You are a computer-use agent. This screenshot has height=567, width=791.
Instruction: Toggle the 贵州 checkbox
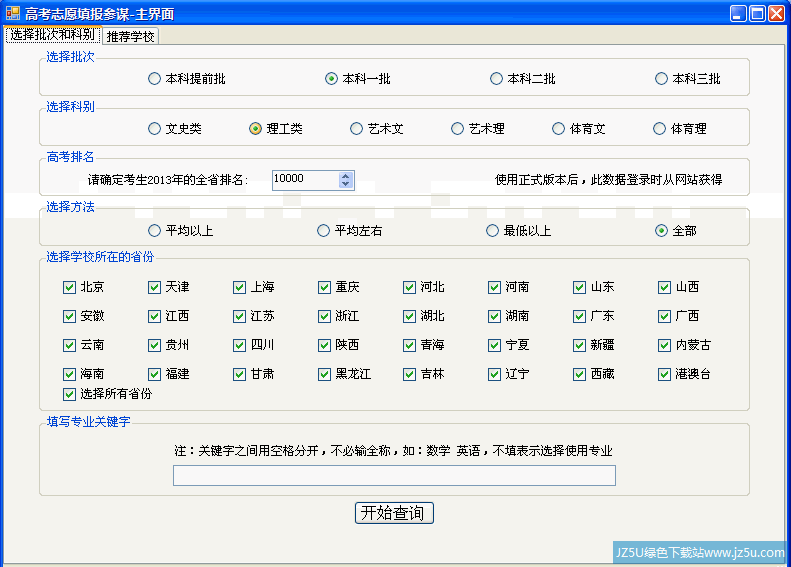(154, 346)
